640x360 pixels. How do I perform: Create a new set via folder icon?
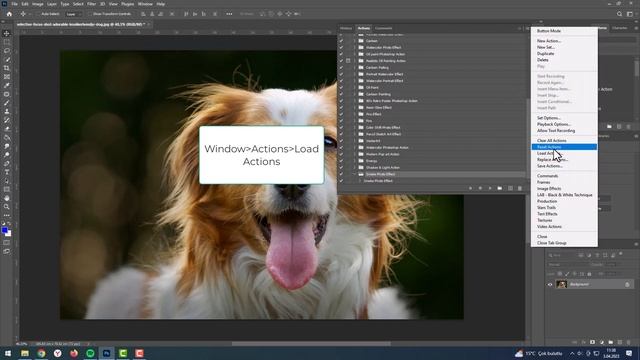pos(500,189)
